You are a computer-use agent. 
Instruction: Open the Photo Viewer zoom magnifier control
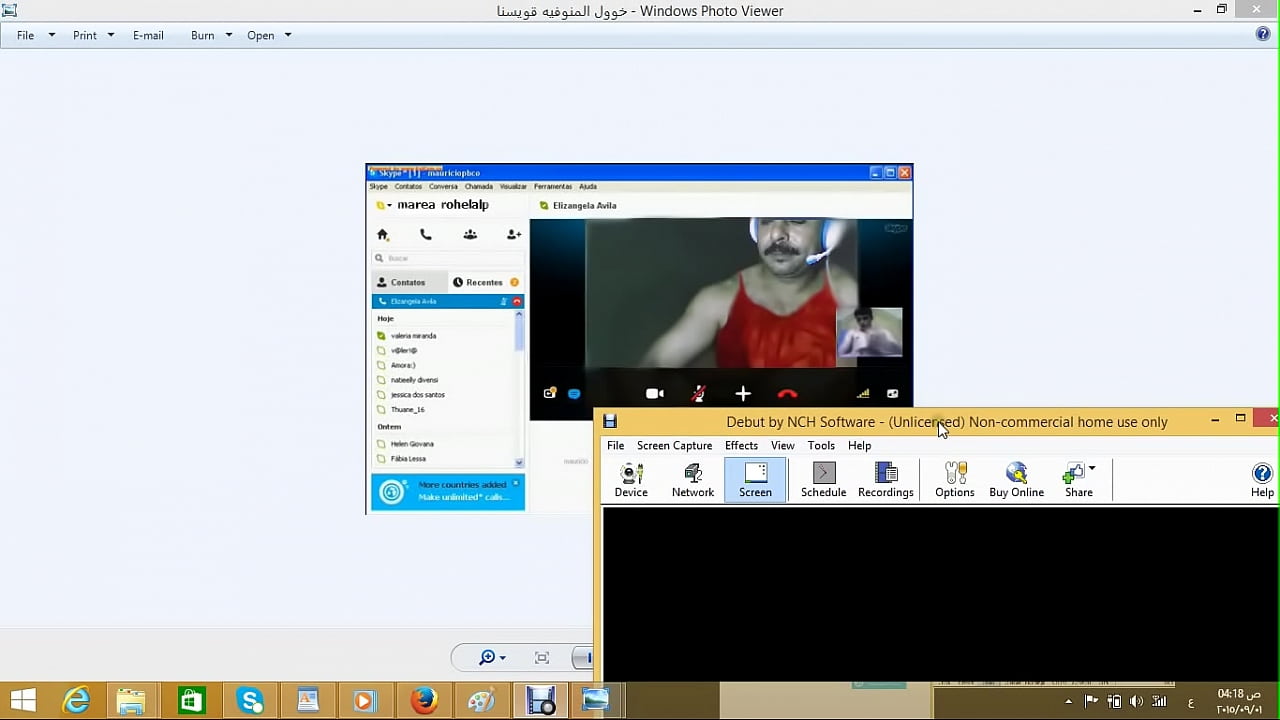point(491,657)
